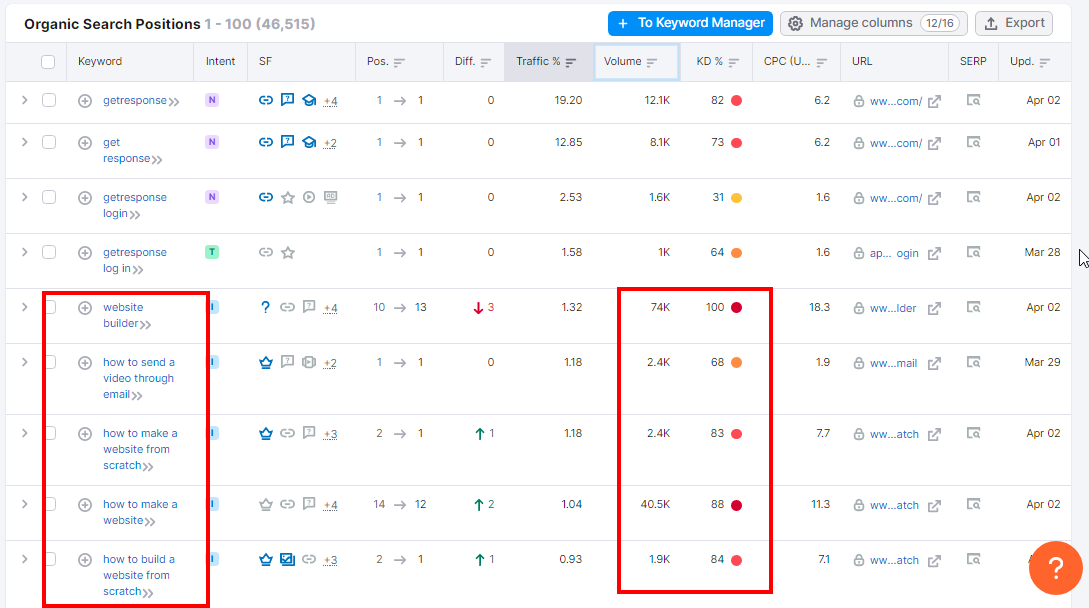The width and height of the screenshot is (1089, 608).
Task: Expand the getresponse keyword row
Action: tap(25, 100)
